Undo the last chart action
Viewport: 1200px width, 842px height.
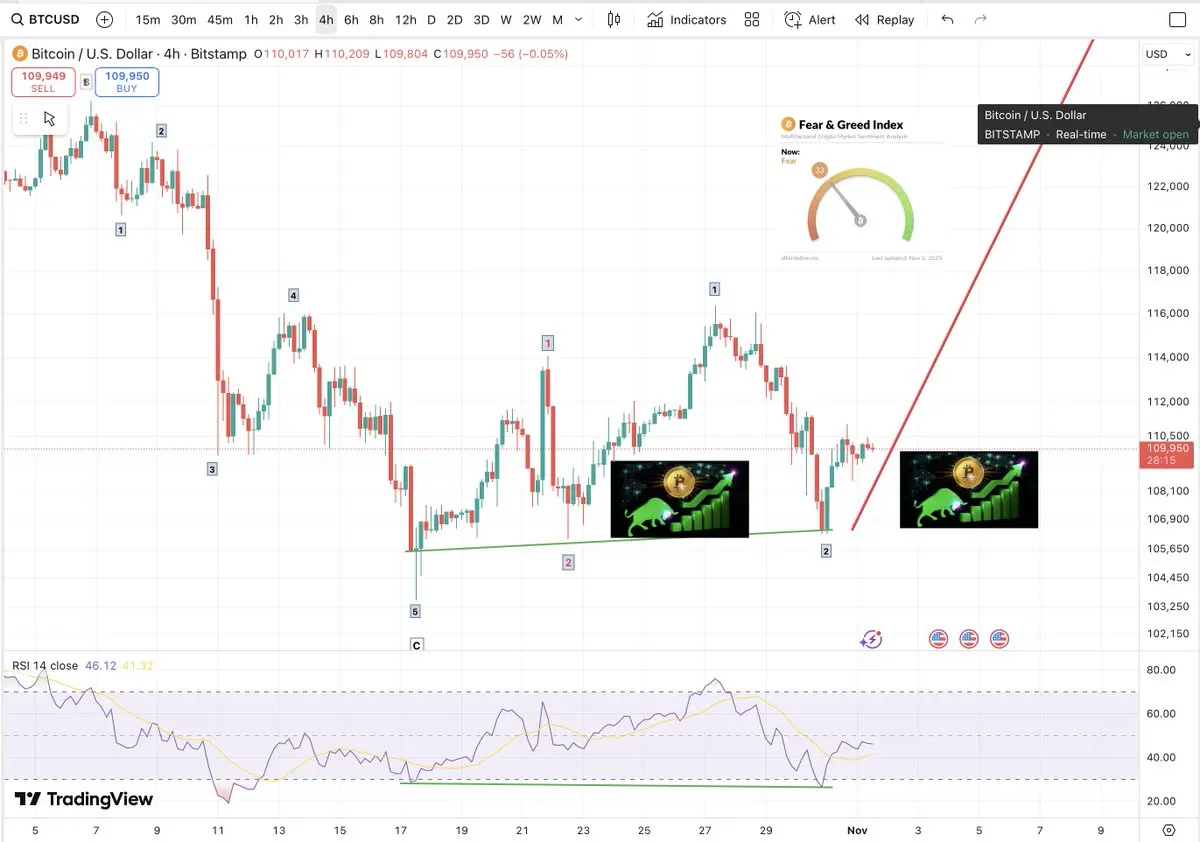click(947, 19)
